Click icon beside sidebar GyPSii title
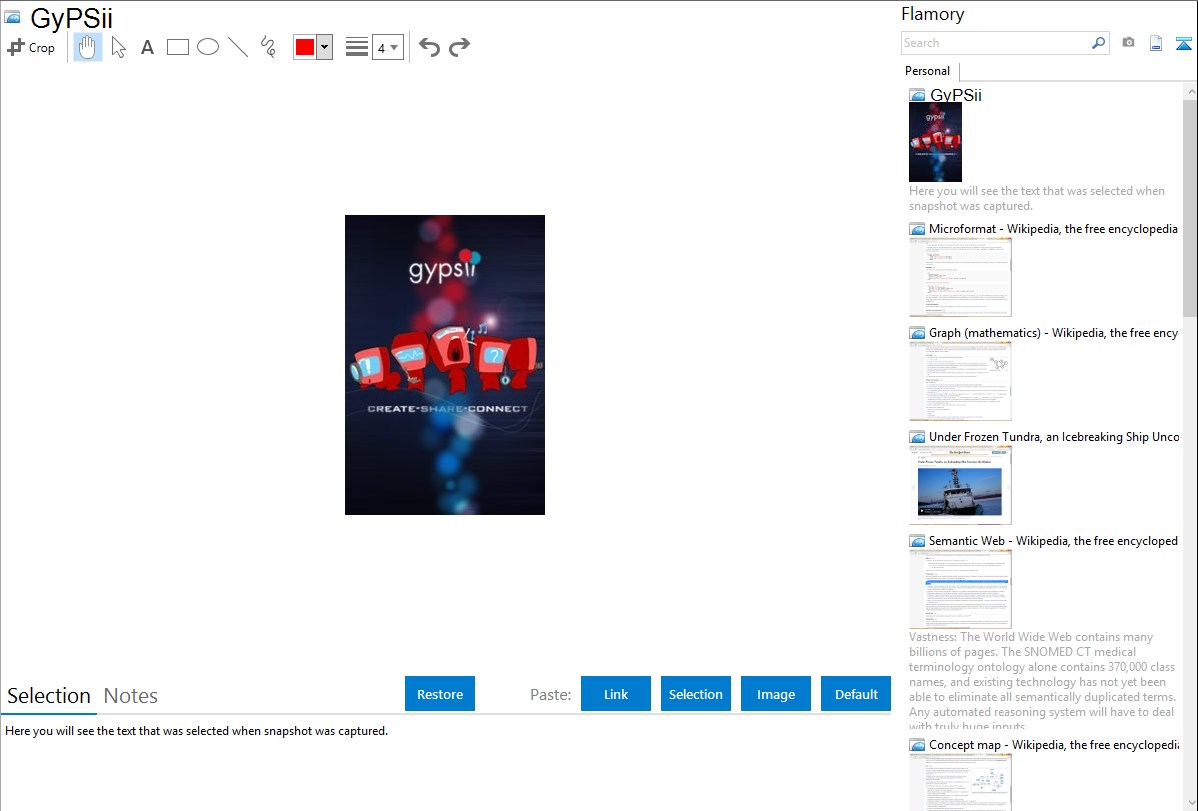 (x=917, y=95)
